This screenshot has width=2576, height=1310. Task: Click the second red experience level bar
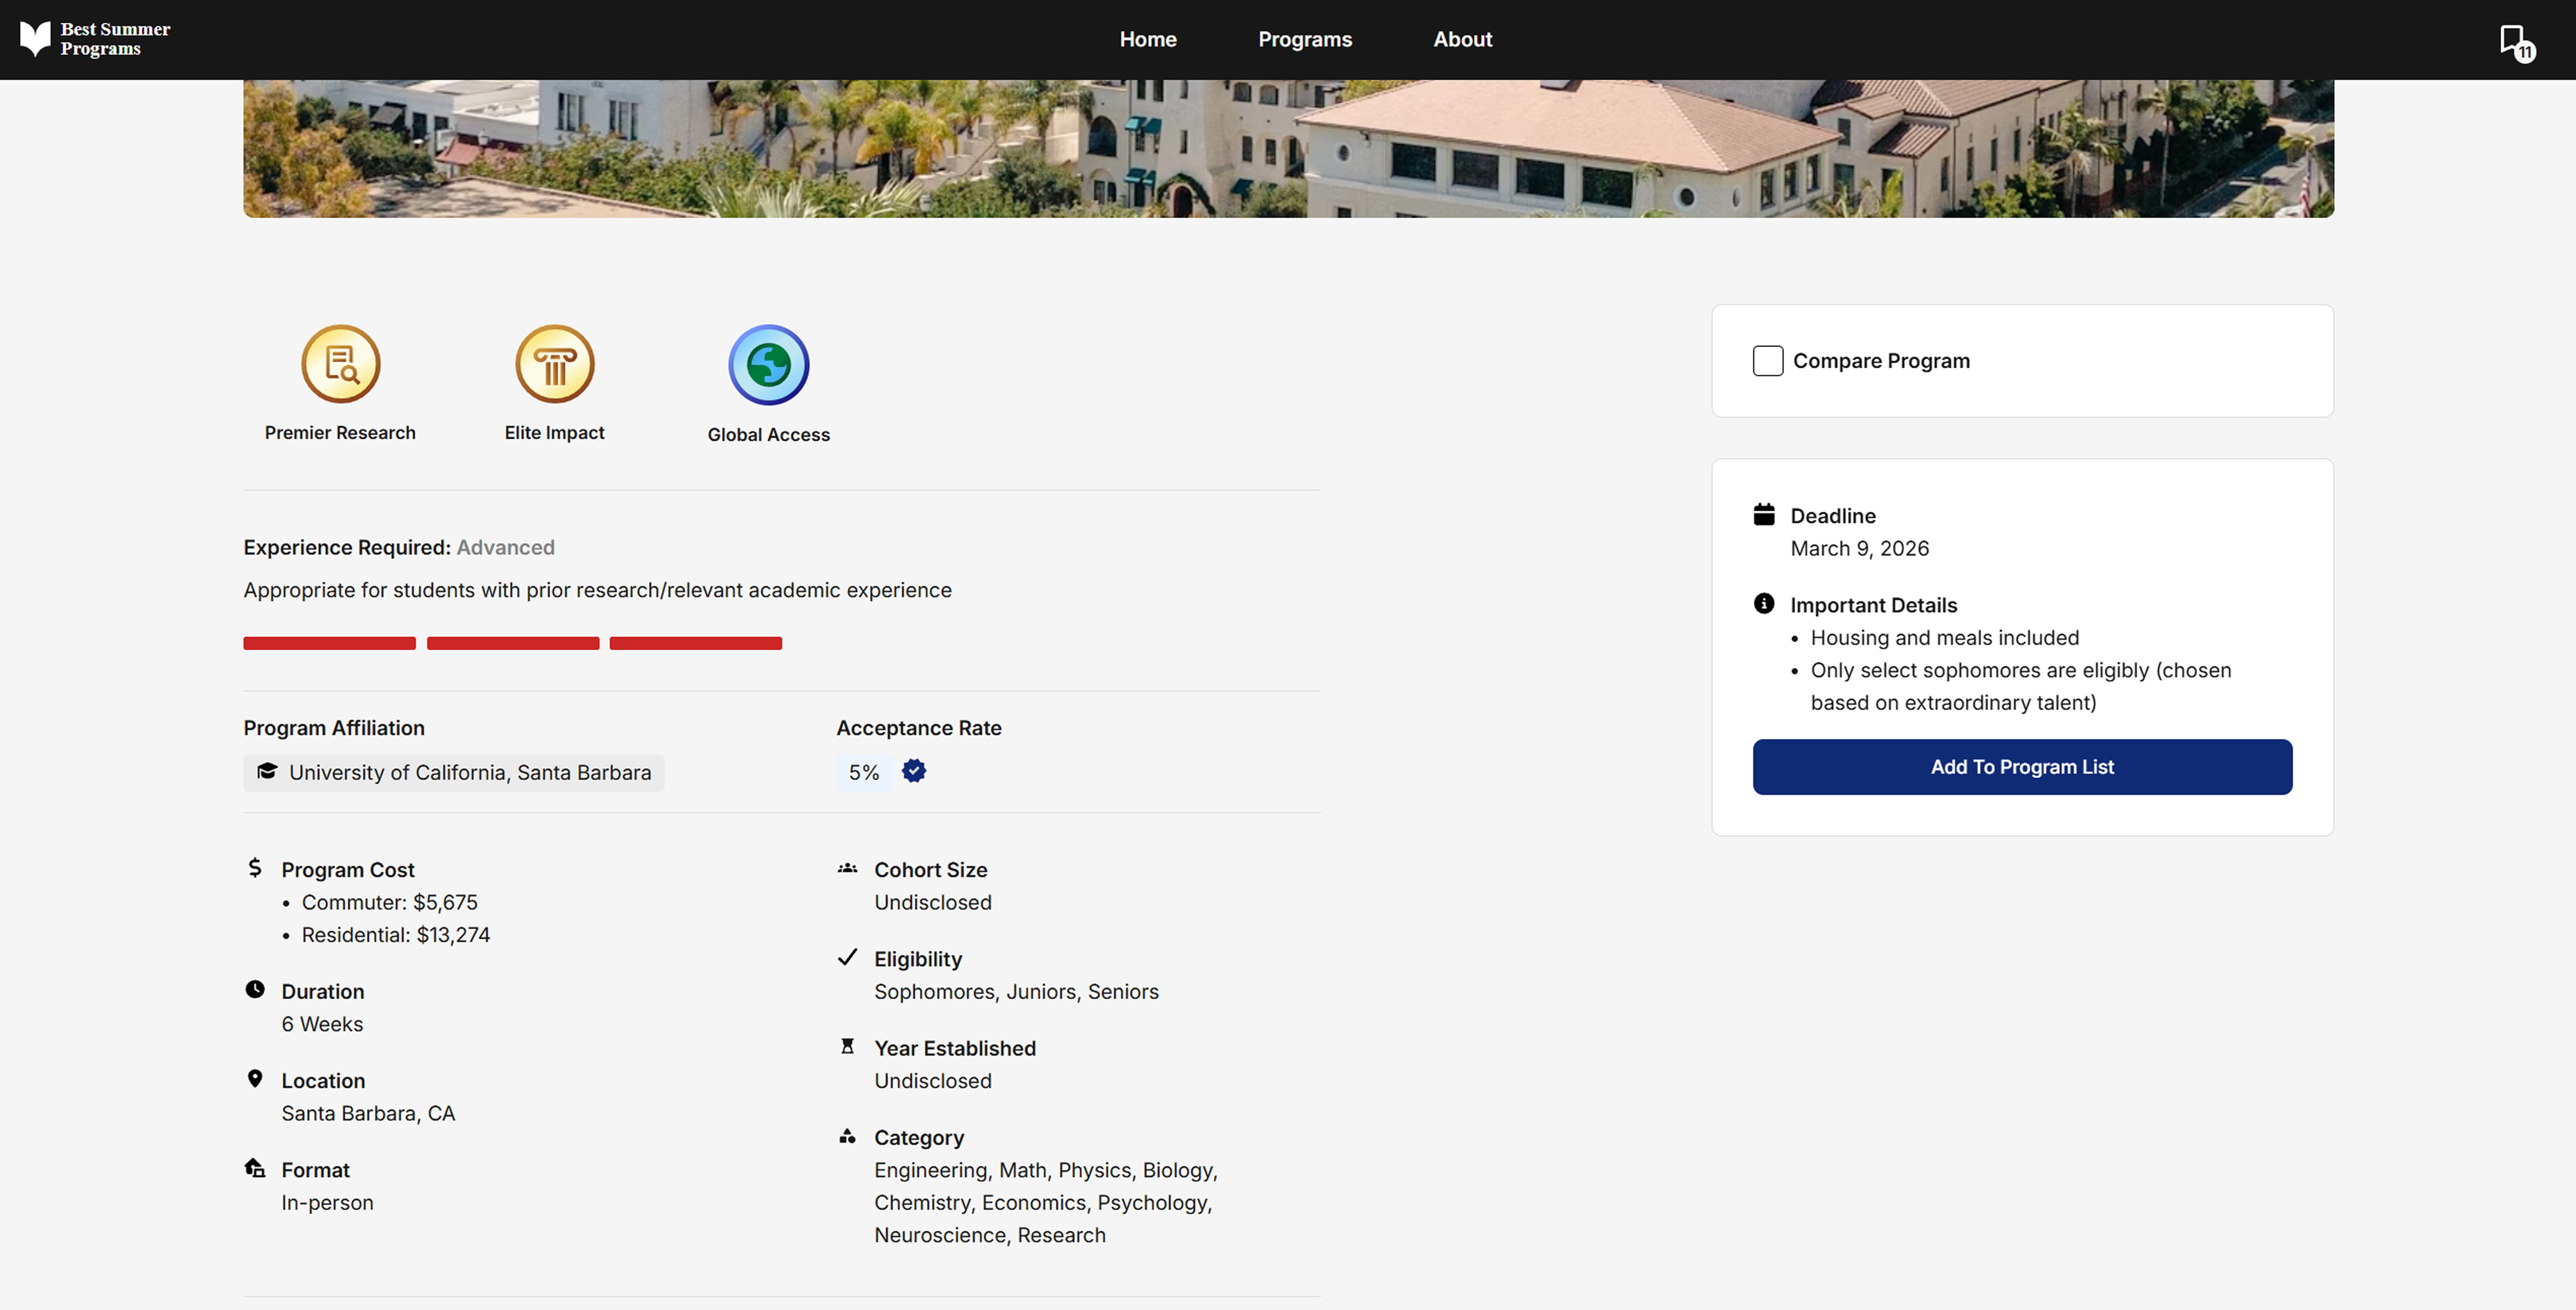[x=513, y=643]
